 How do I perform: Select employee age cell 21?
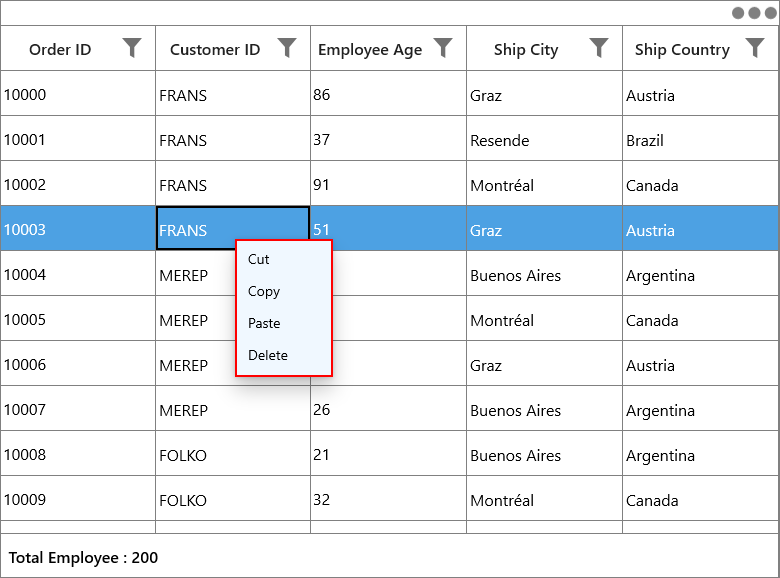click(389, 454)
